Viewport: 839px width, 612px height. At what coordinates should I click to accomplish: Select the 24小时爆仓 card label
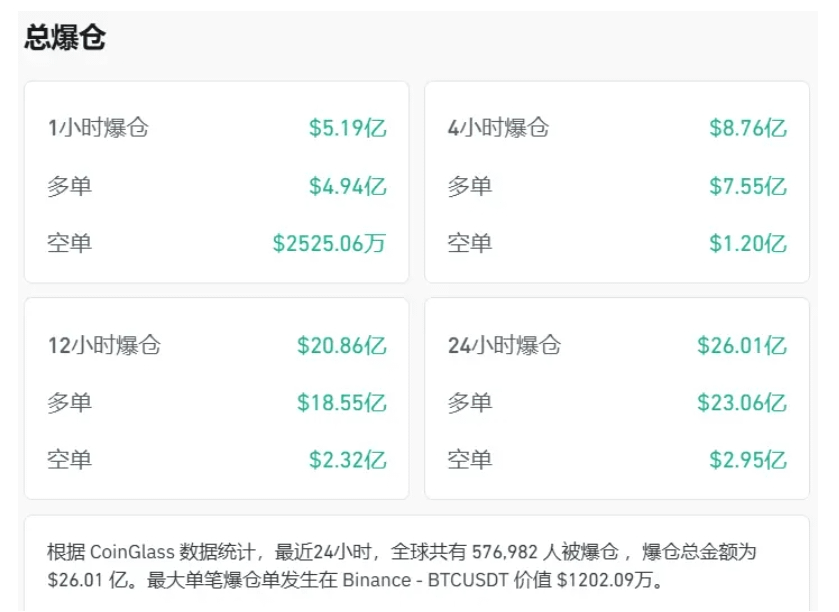pyautogui.click(x=504, y=346)
